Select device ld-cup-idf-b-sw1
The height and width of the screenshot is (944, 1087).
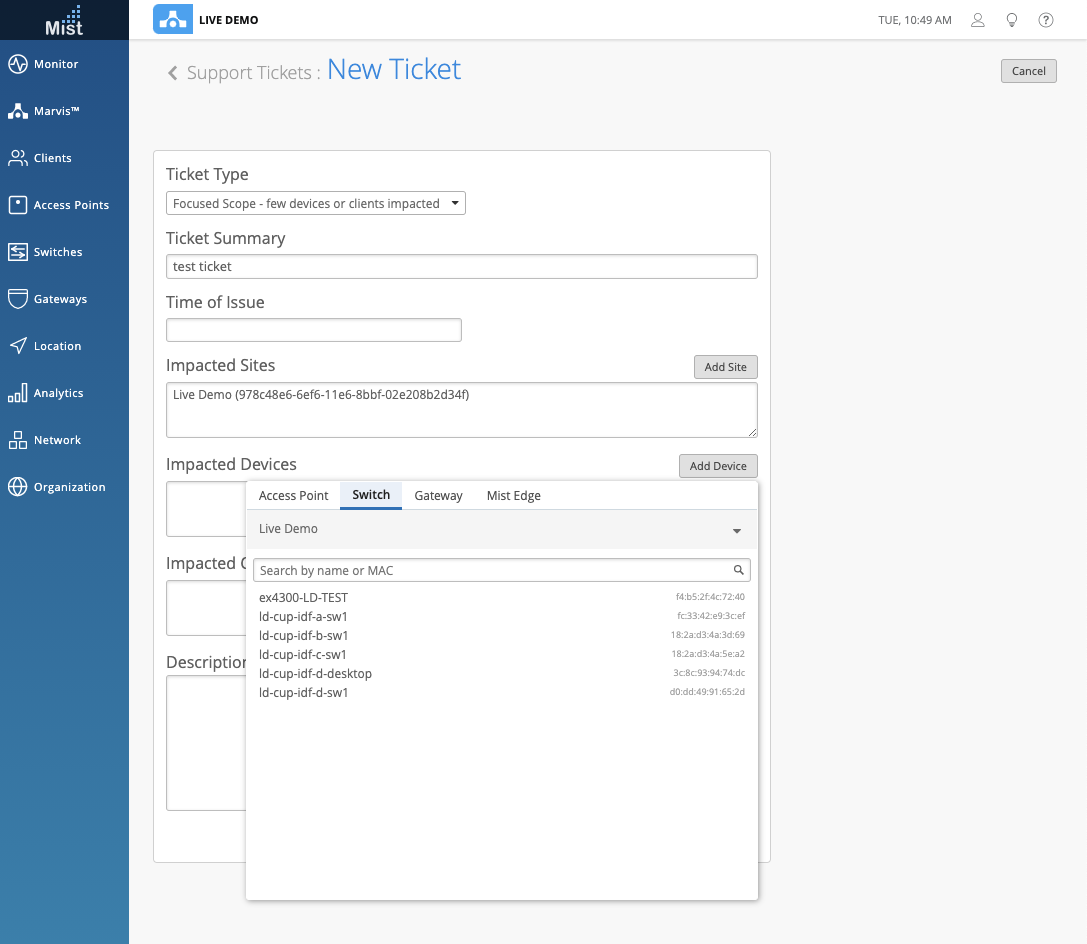point(501,636)
